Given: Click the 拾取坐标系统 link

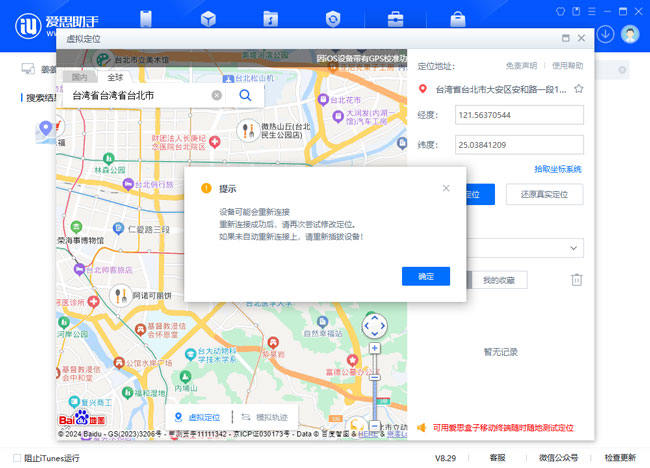Looking at the screenshot, I should [x=558, y=169].
